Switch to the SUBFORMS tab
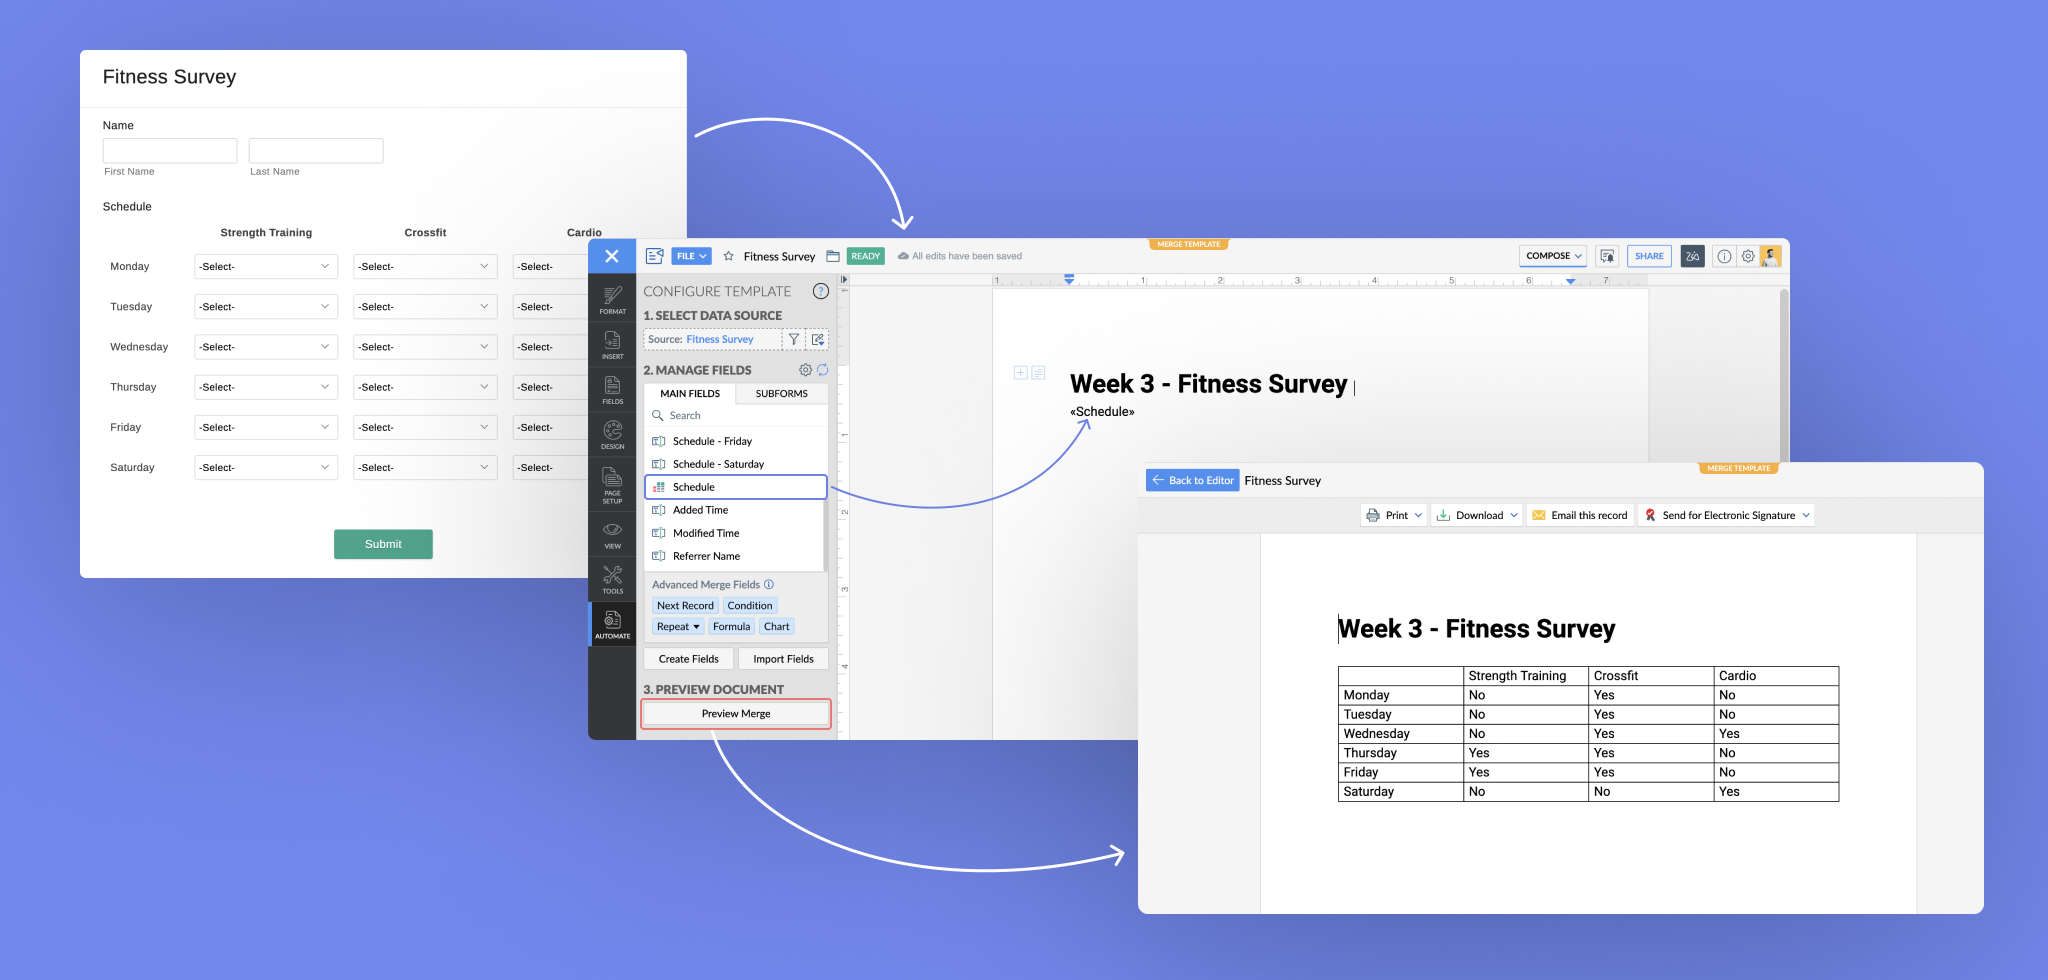The height and width of the screenshot is (980, 2048). tap(781, 394)
